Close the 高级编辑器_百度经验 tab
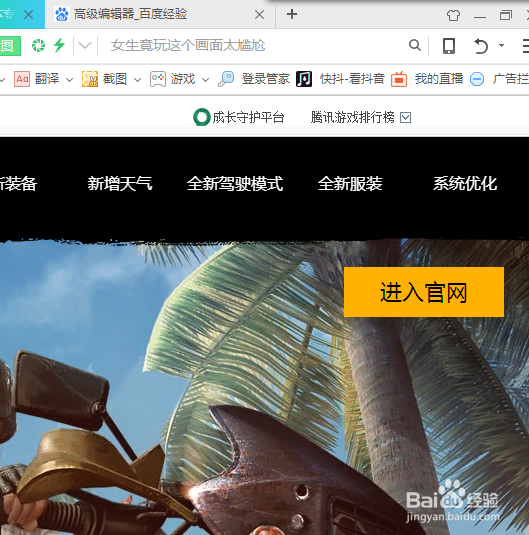 pos(259,14)
